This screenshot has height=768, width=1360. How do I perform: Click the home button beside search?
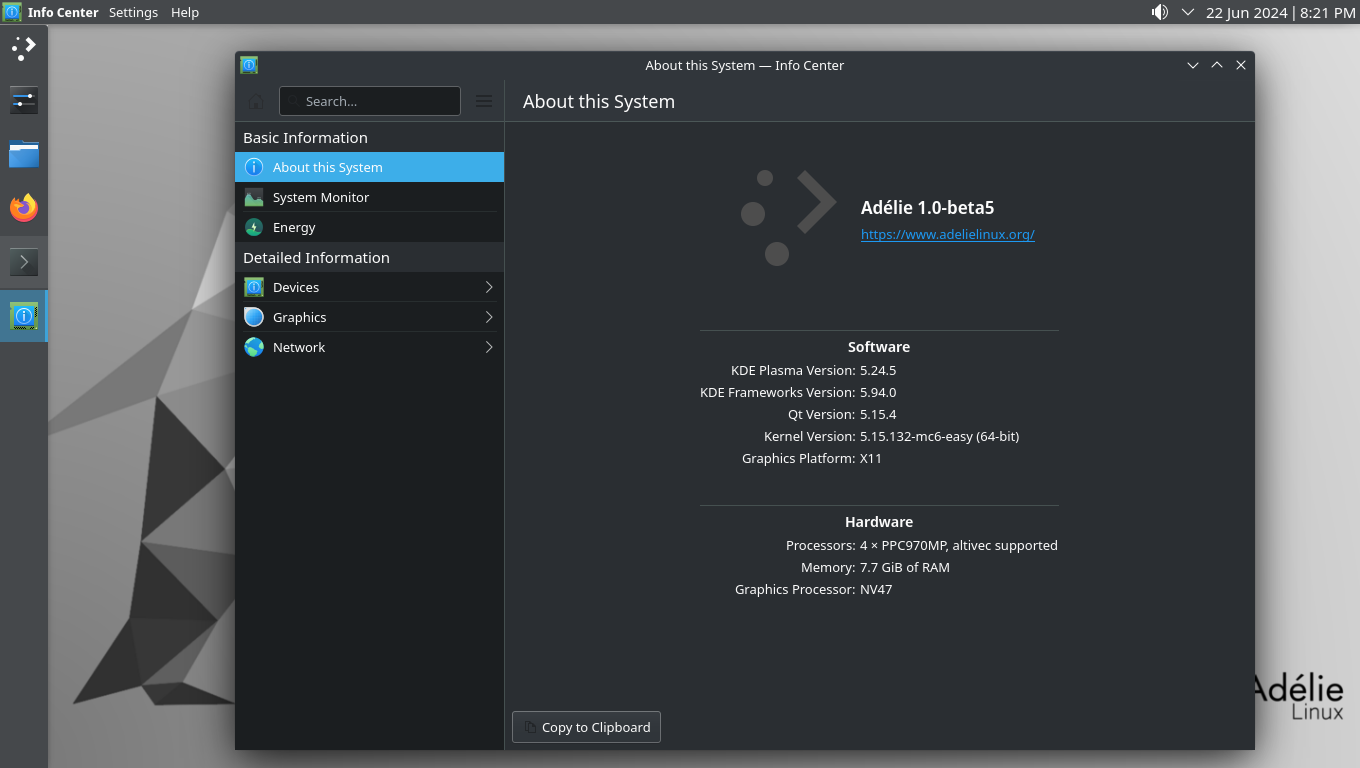[256, 101]
